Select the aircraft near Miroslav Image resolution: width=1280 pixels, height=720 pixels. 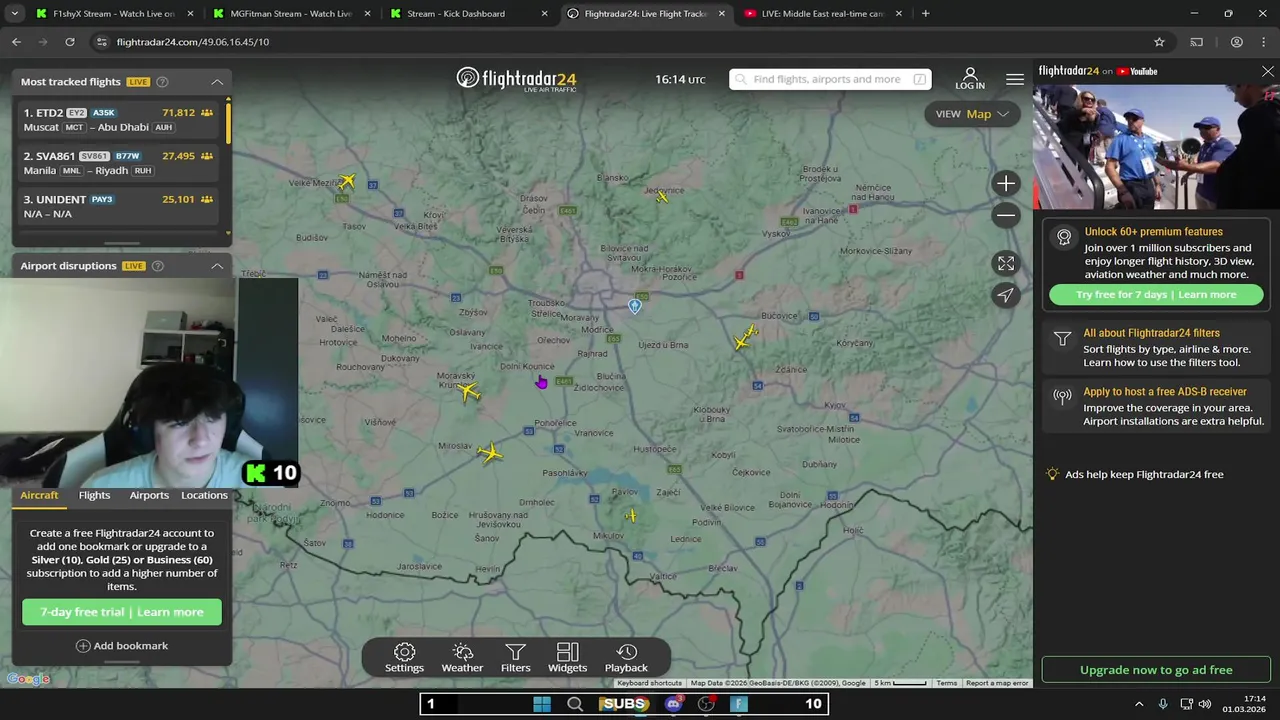(489, 454)
